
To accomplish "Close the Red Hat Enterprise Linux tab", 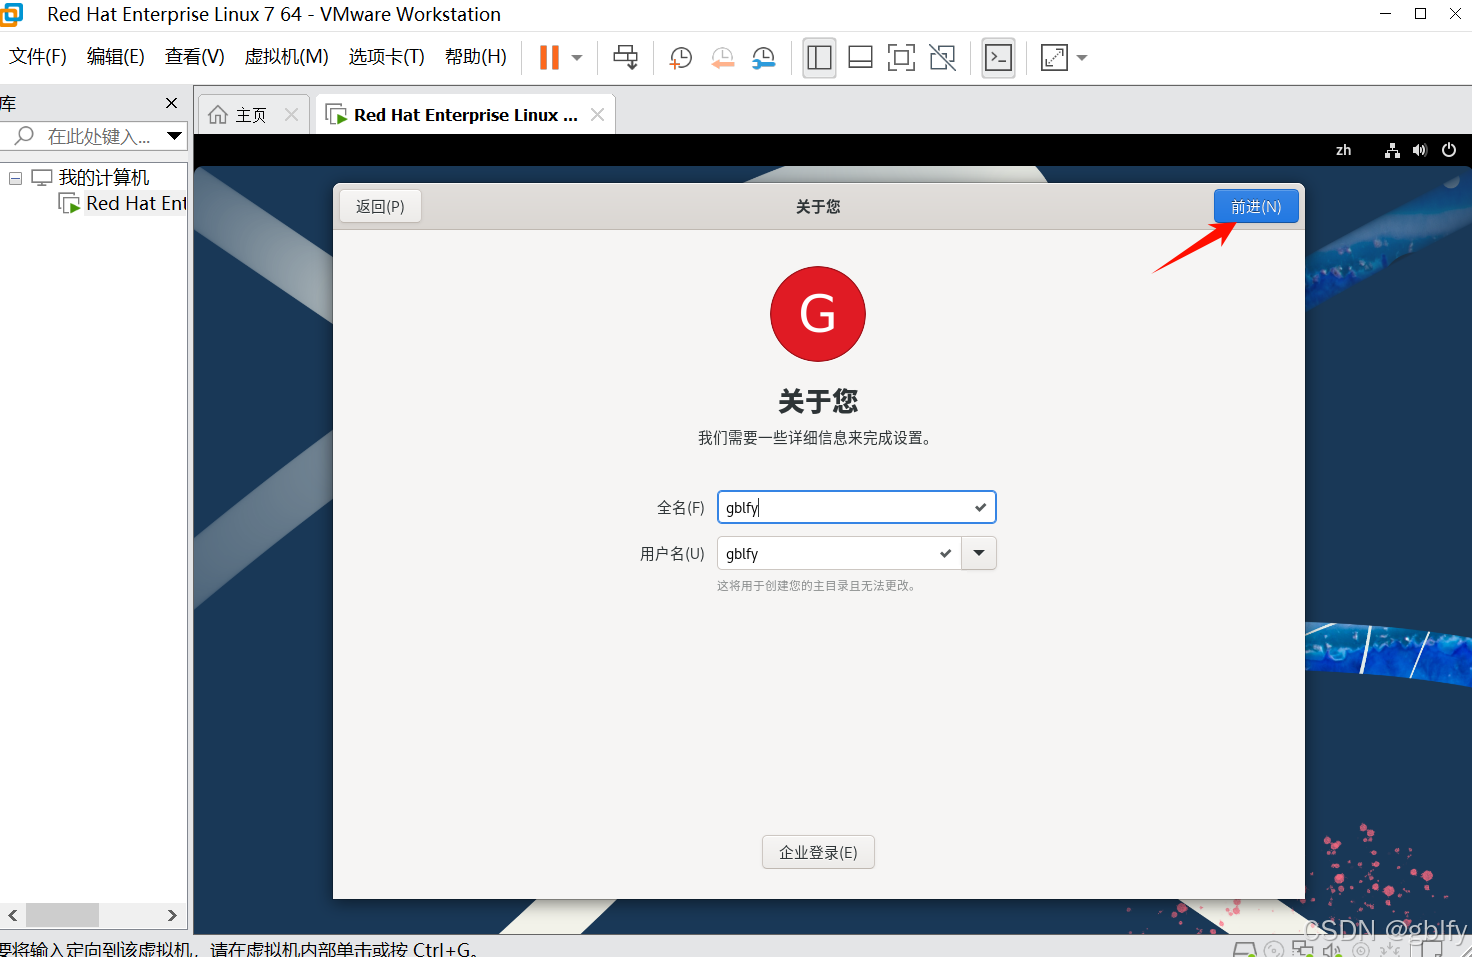I will pyautogui.click(x=597, y=115).
